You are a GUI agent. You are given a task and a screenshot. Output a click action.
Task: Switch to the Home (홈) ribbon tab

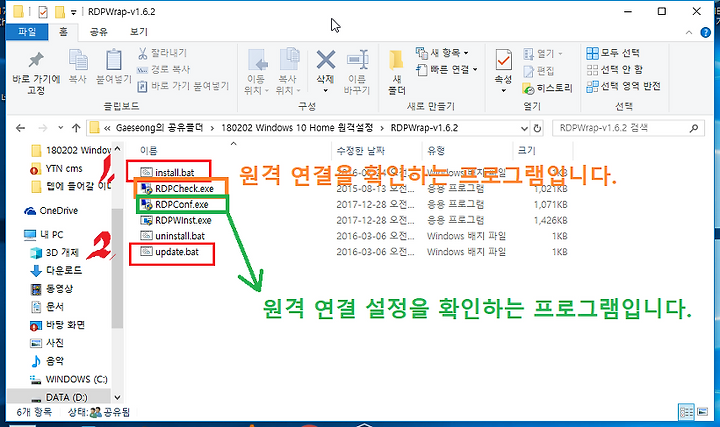(63, 32)
